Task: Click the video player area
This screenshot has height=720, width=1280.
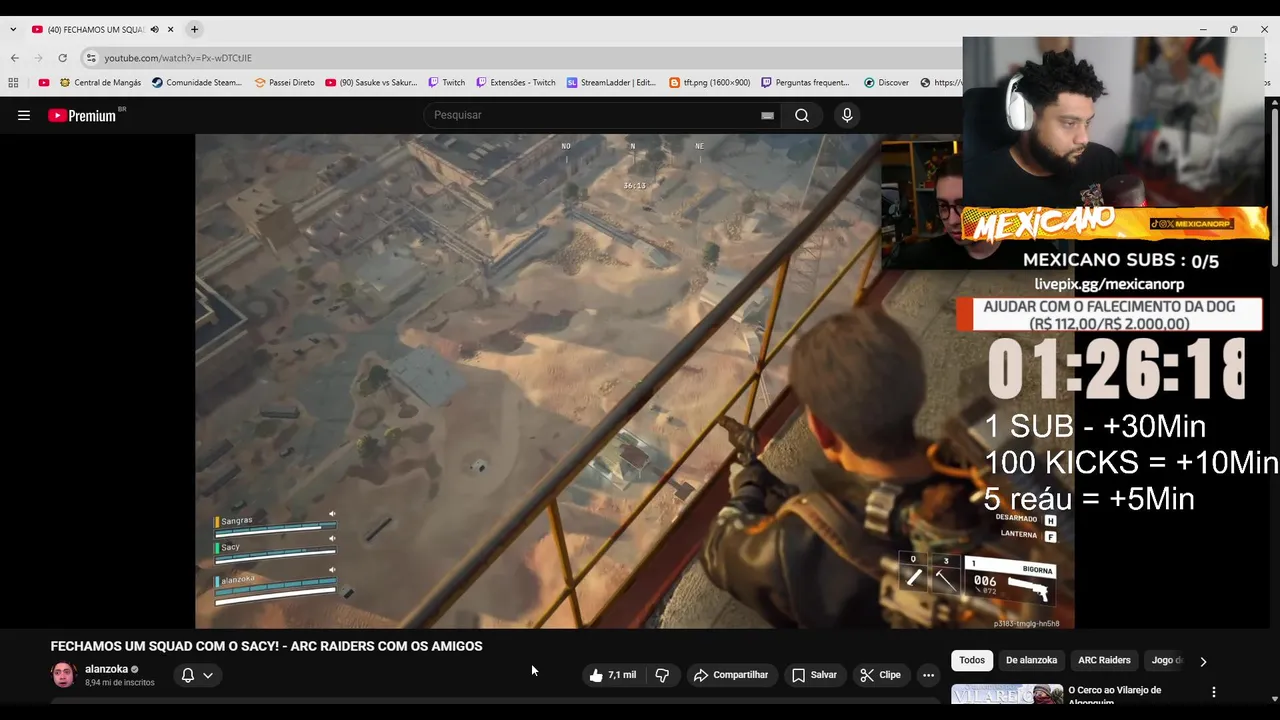Action: click(634, 381)
